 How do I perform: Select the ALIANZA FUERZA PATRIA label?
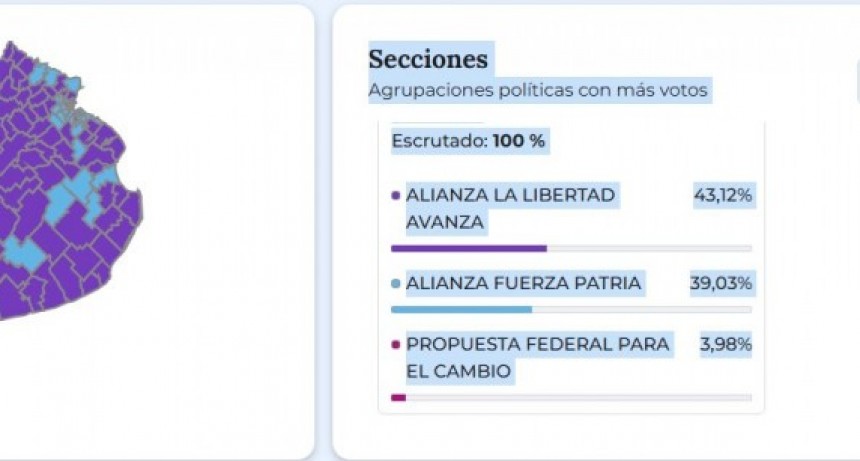click(x=523, y=284)
